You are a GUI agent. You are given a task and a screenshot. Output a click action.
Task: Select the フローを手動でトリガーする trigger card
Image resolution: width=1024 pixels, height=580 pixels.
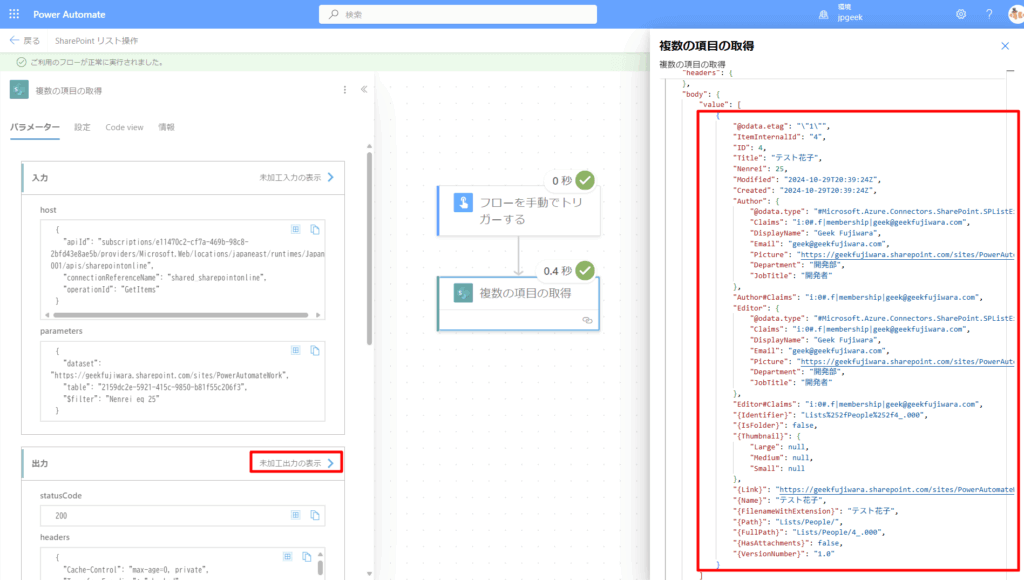519,210
